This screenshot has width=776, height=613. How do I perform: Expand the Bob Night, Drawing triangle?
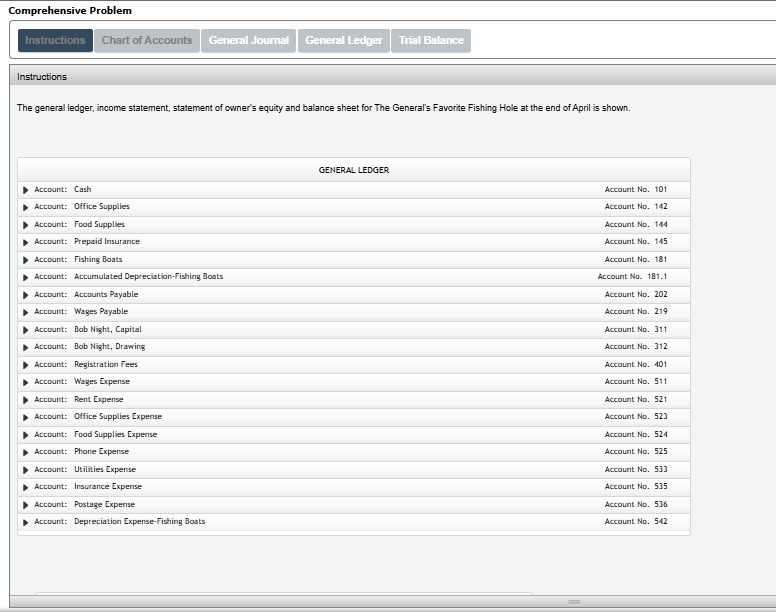[26, 348]
